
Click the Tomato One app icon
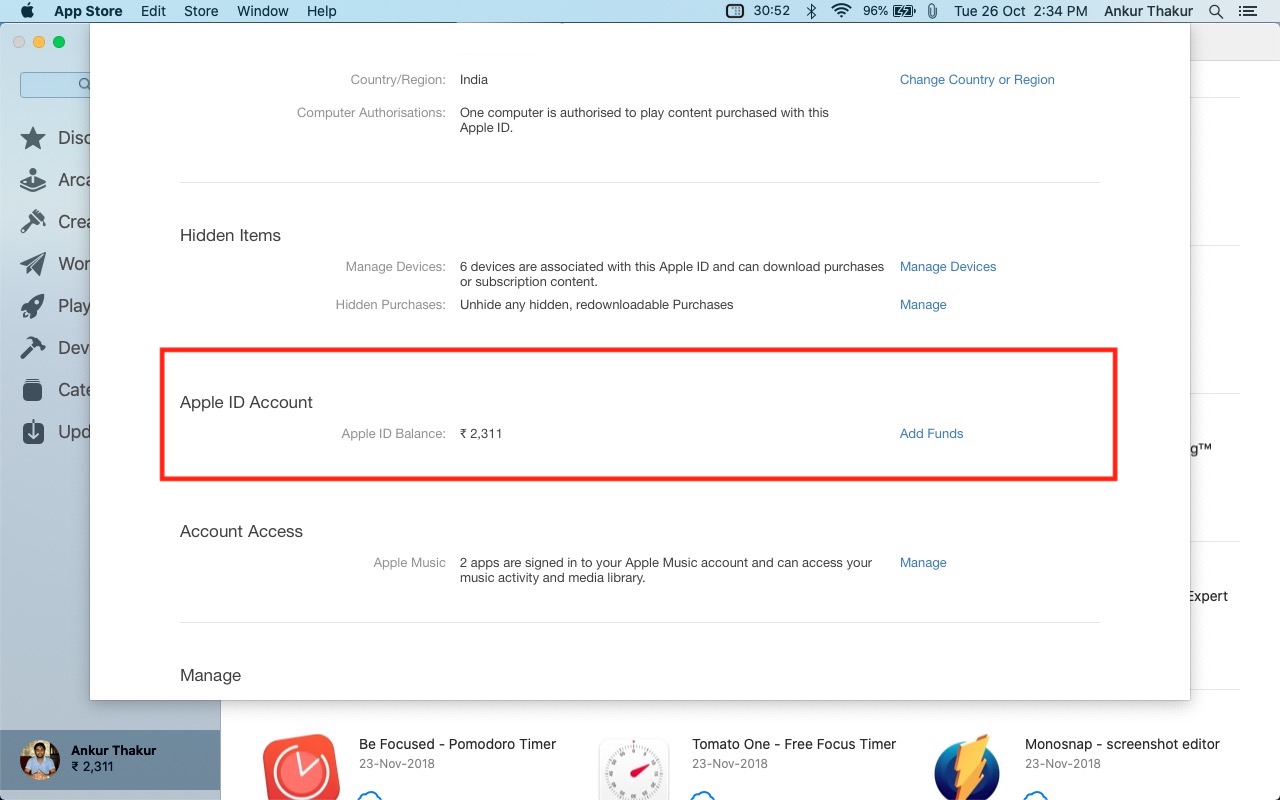(634, 769)
